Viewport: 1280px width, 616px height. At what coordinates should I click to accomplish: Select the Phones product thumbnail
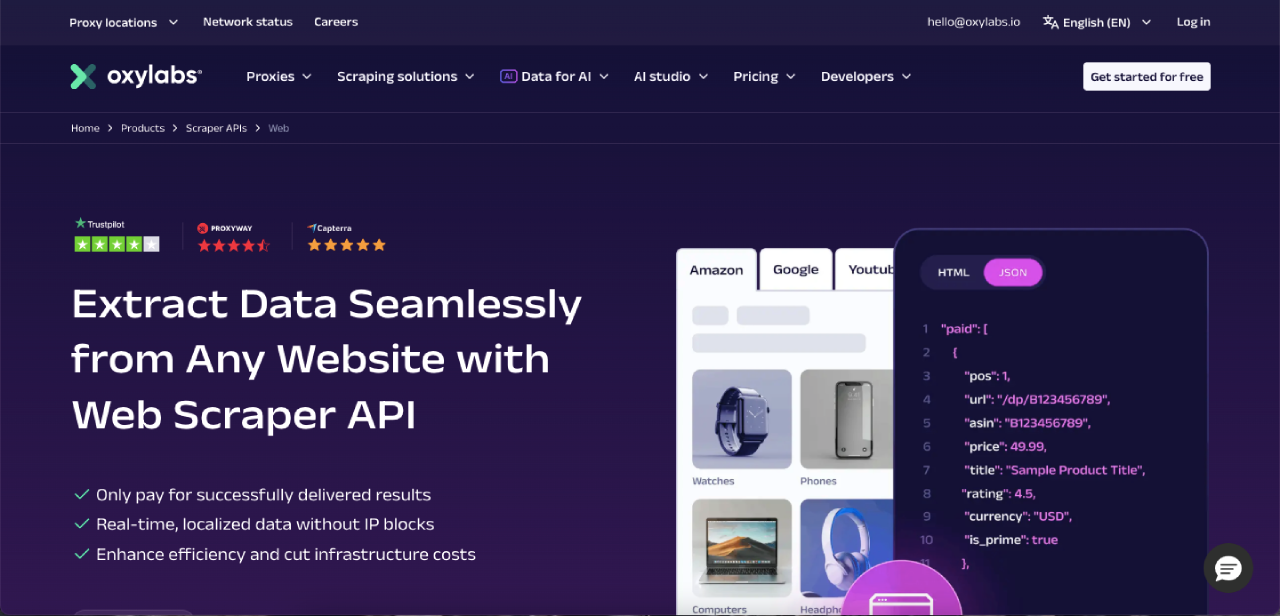pos(847,419)
